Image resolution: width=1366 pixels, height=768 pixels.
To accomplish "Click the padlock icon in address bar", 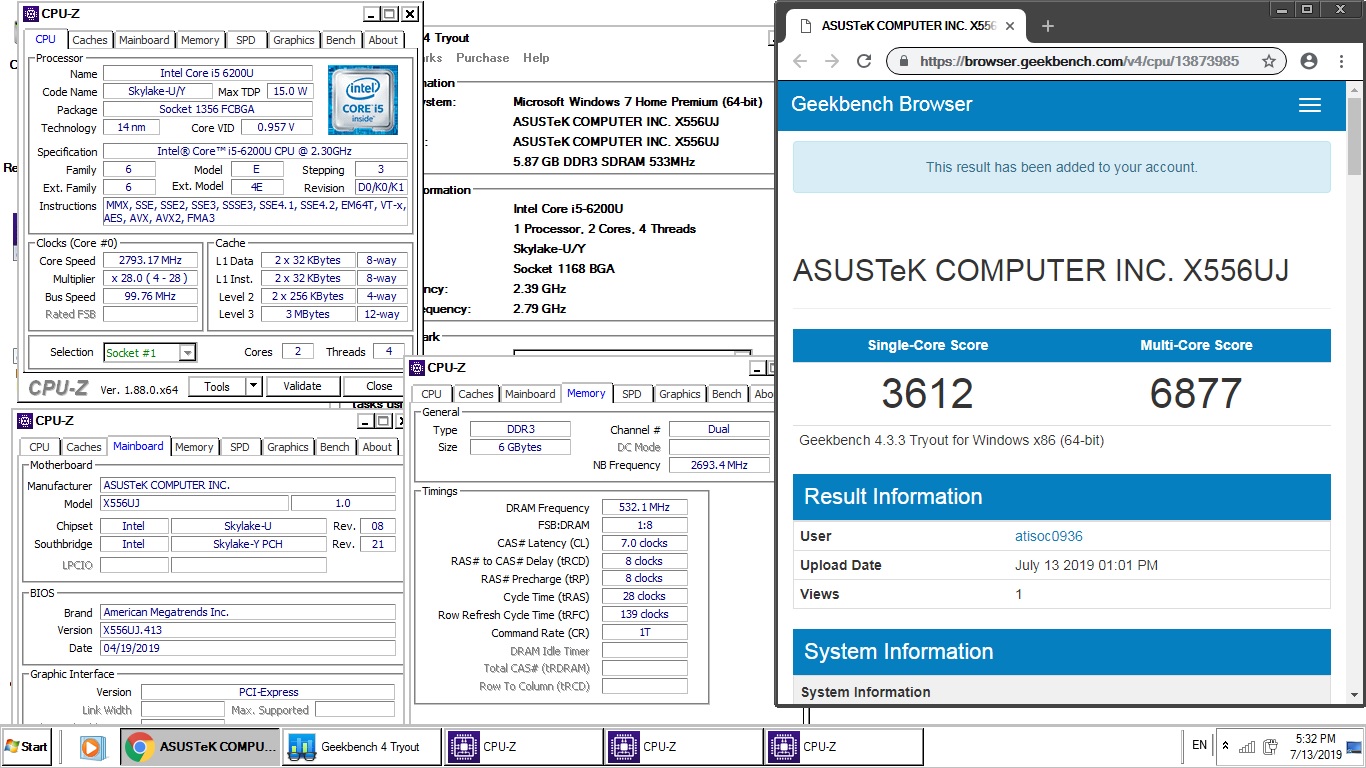I will coord(904,61).
